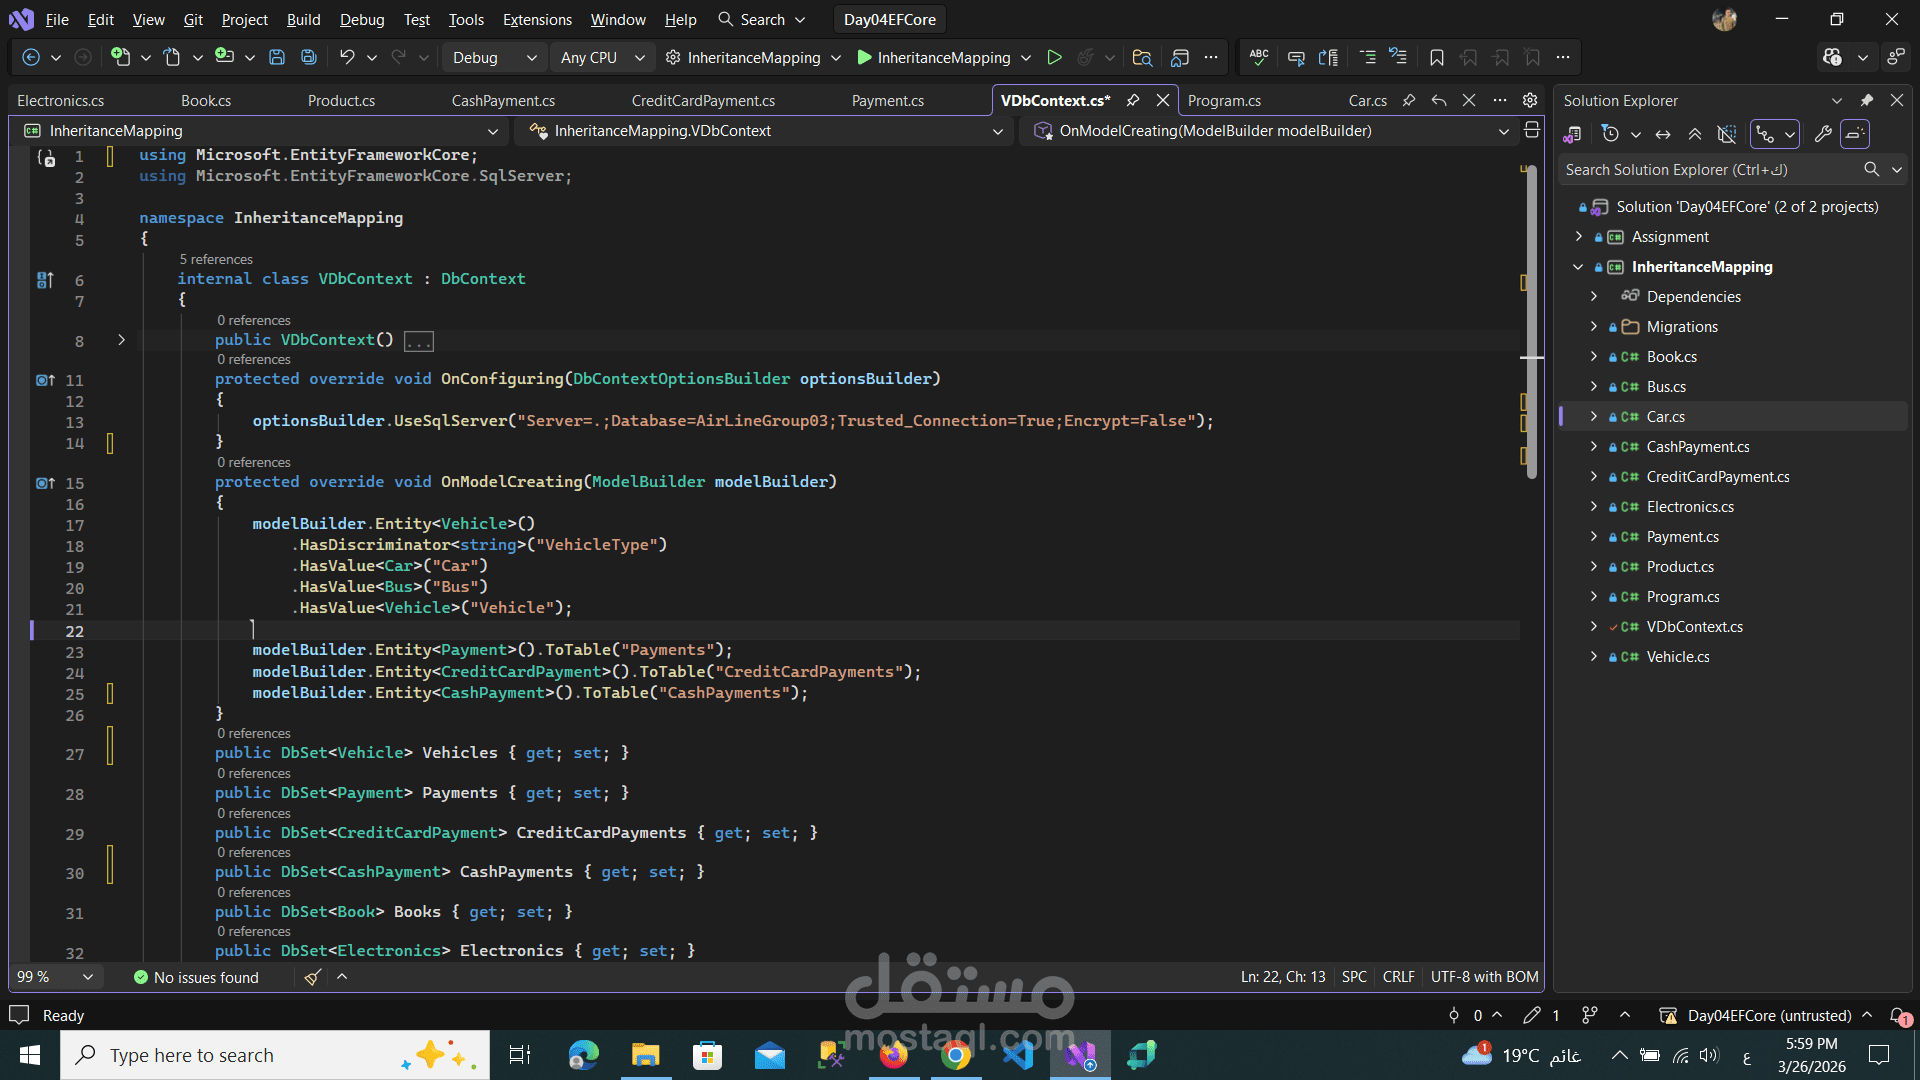Image resolution: width=1920 pixels, height=1080 pixels.
Task: Expand the Migrations folder in Solution Explorer
Action: tap(1593, 326)
